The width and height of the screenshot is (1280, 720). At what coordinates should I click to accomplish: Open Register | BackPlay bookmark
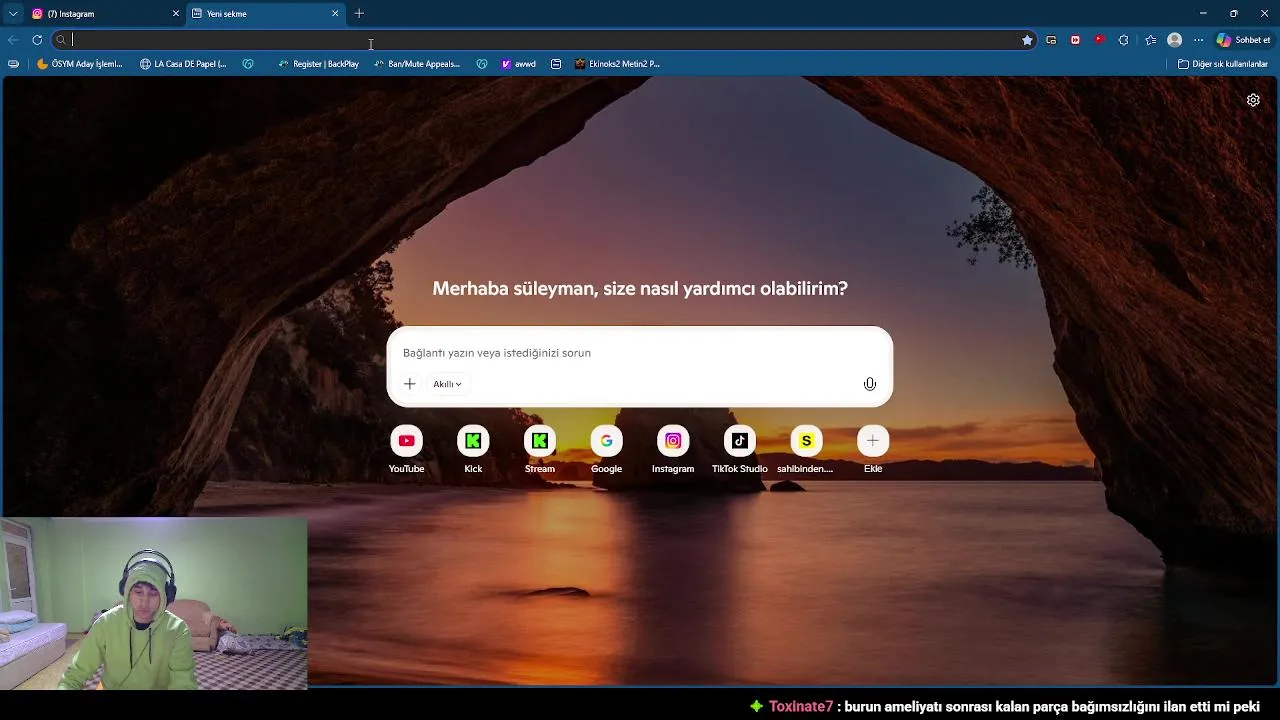pyautogui.click(x=318, y=64)
